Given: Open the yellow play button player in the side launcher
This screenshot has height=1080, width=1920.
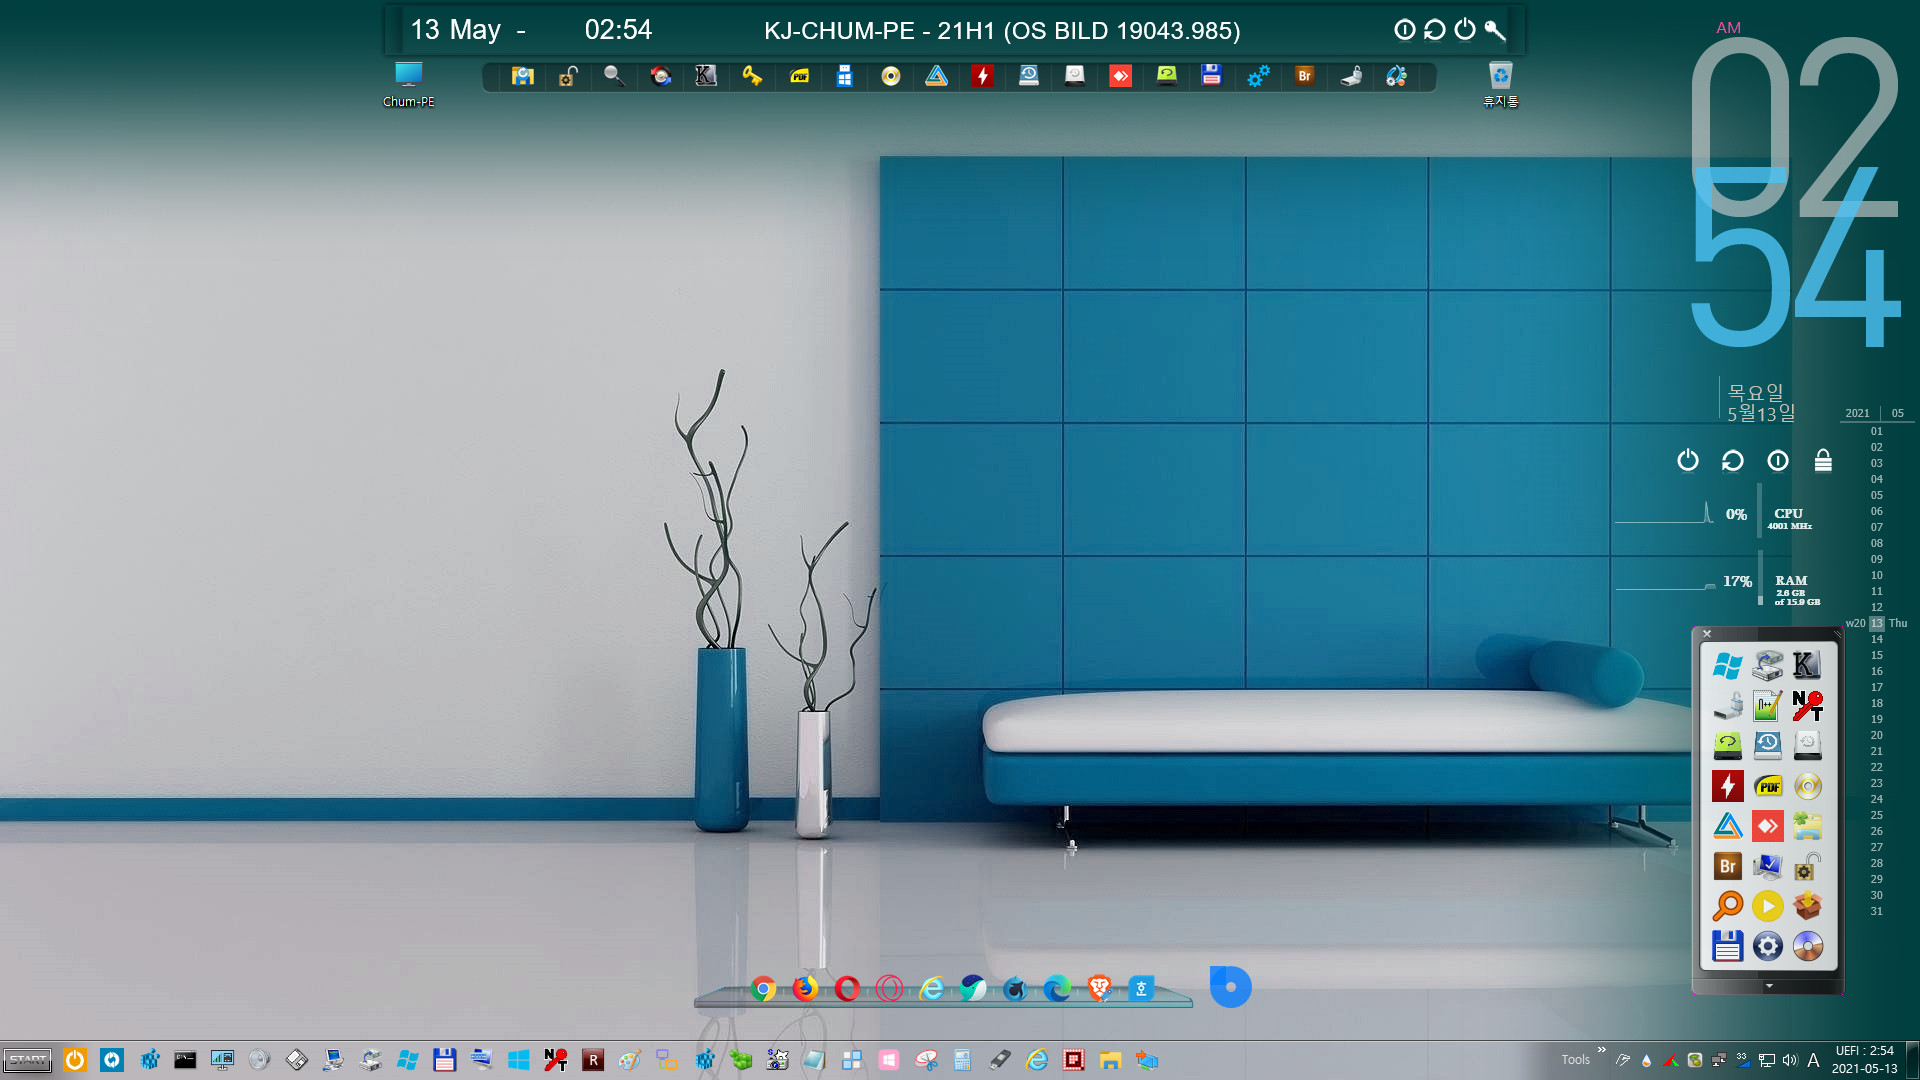Looking at the screenshot, I should click(x=1767, y=906).
